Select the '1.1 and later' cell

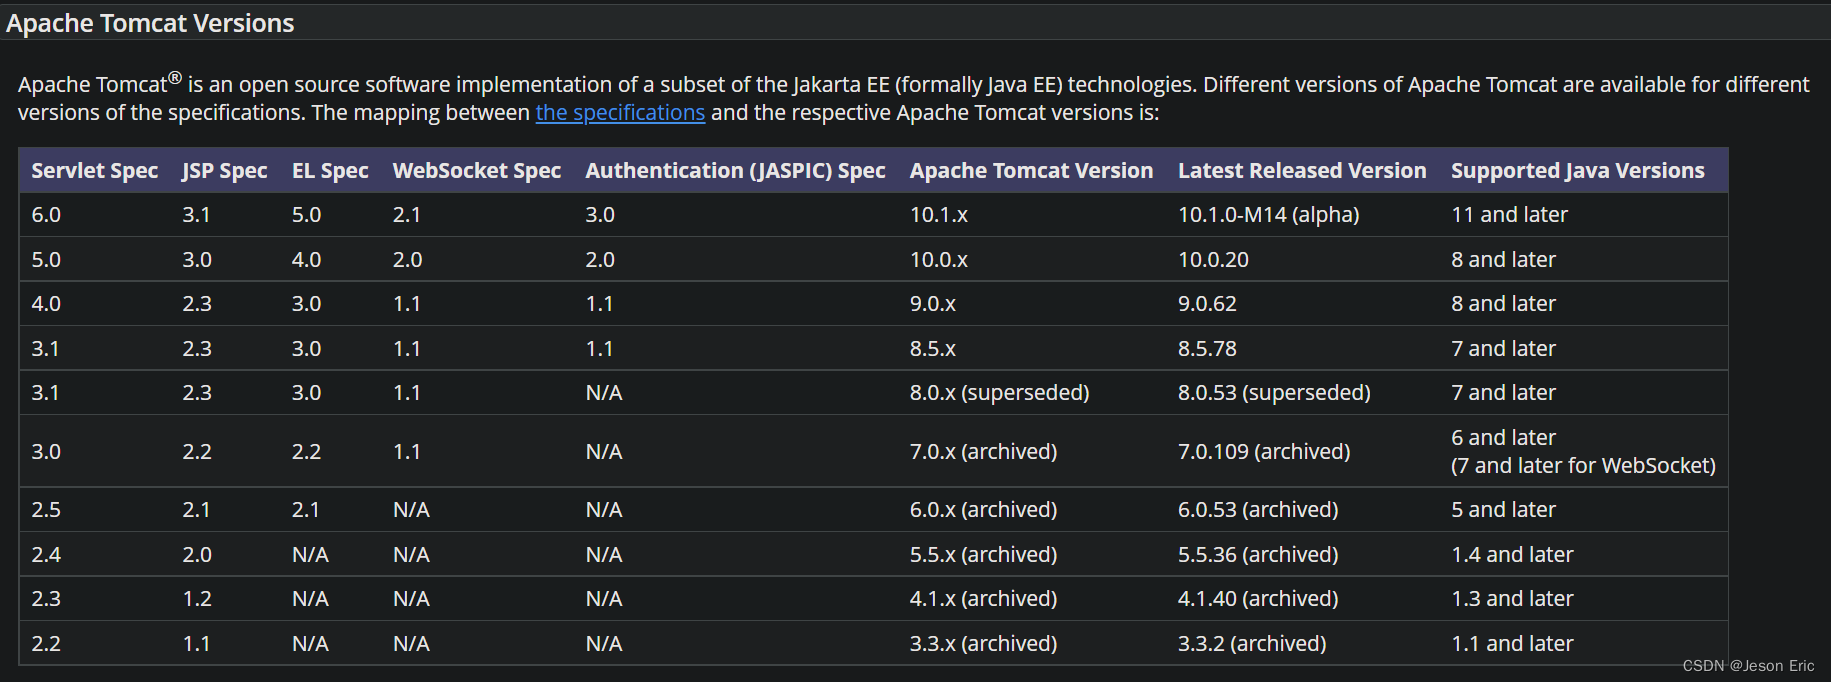tap(1513, 644)
